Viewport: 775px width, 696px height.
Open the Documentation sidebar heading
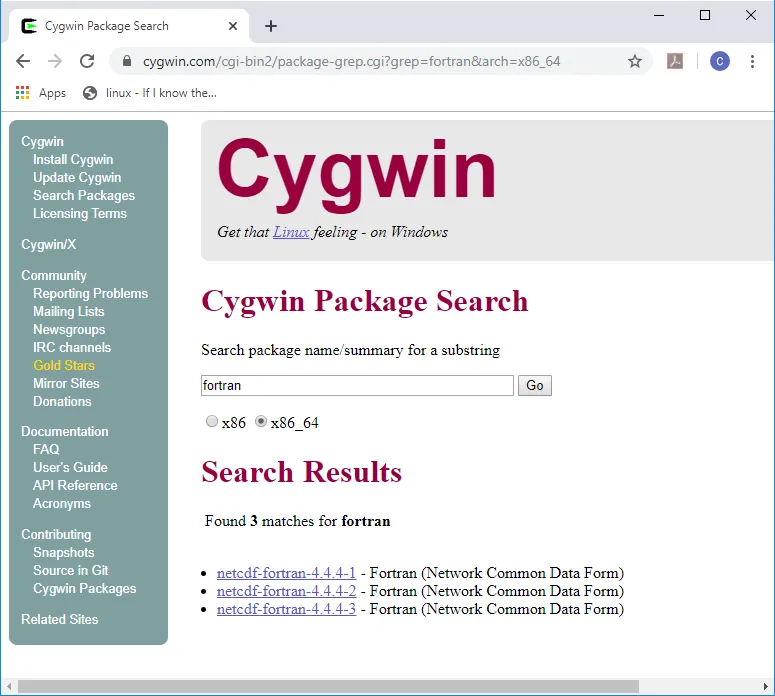[x=65, y=432]
